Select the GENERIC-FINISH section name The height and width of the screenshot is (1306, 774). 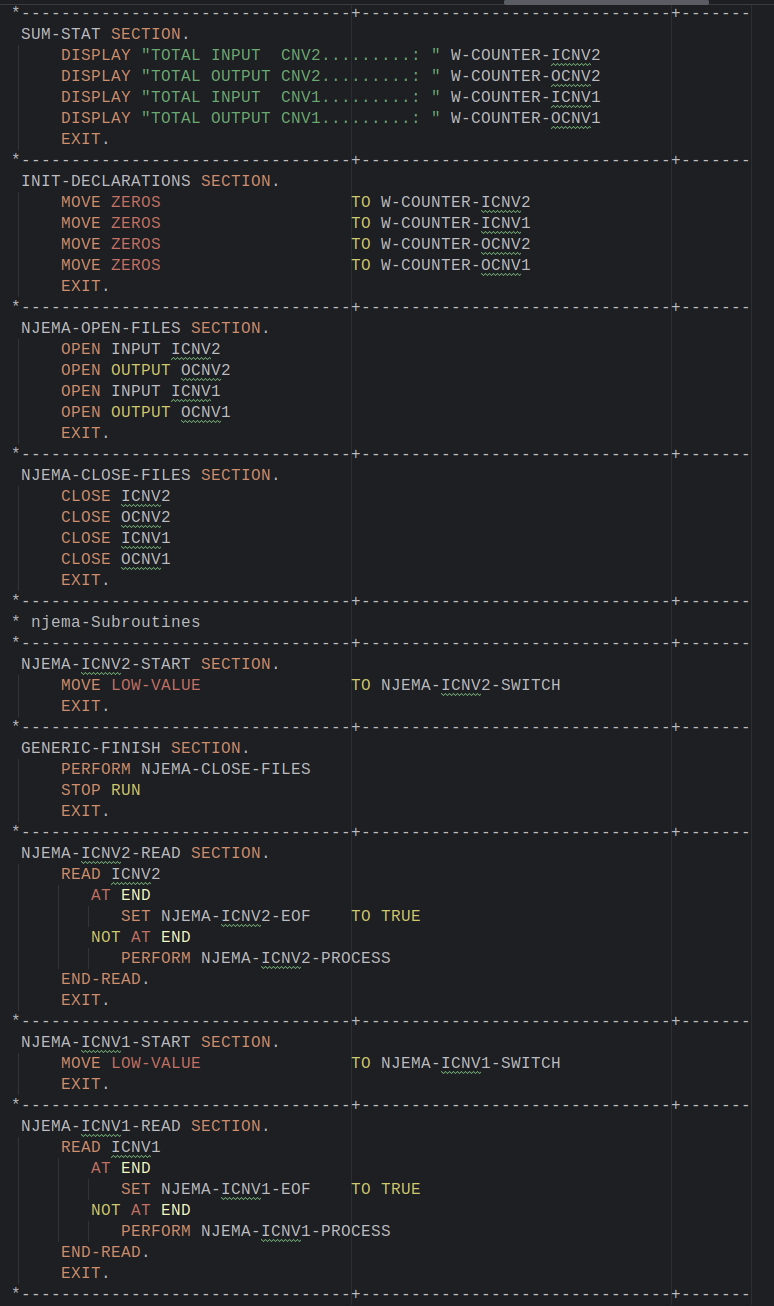[95, 748]
